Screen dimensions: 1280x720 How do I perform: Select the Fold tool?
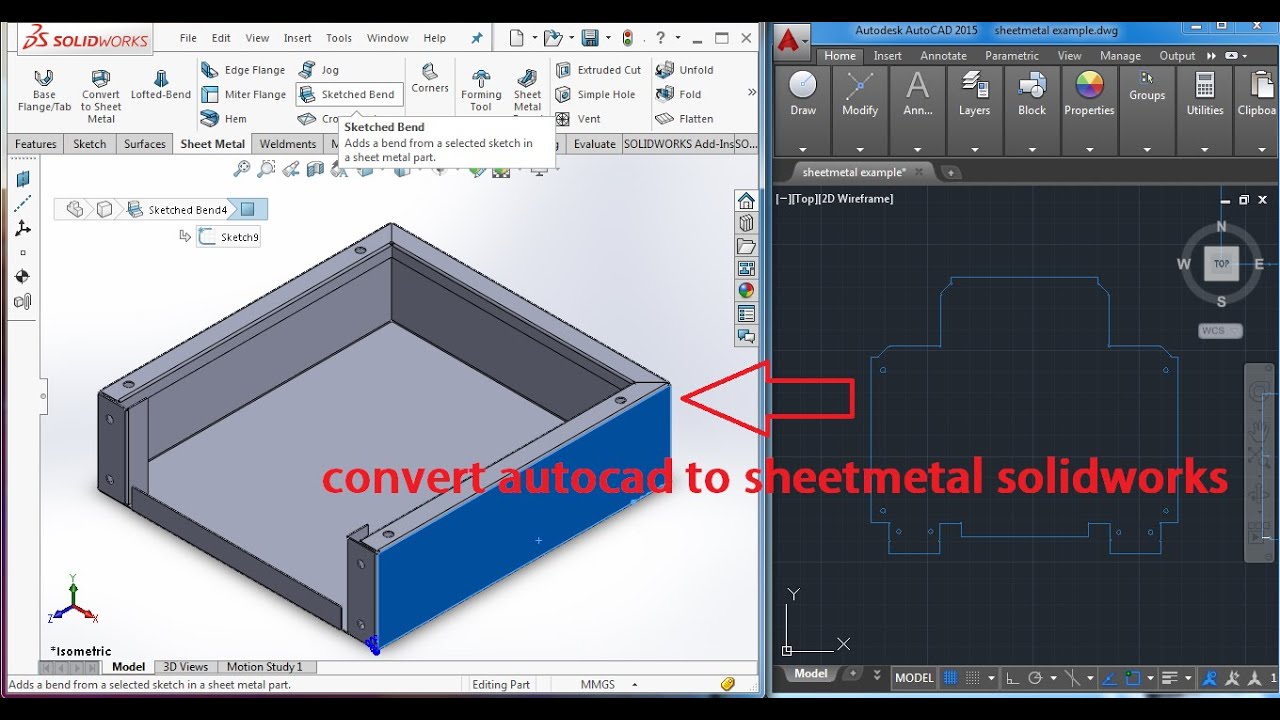click(x=679, y=94)
